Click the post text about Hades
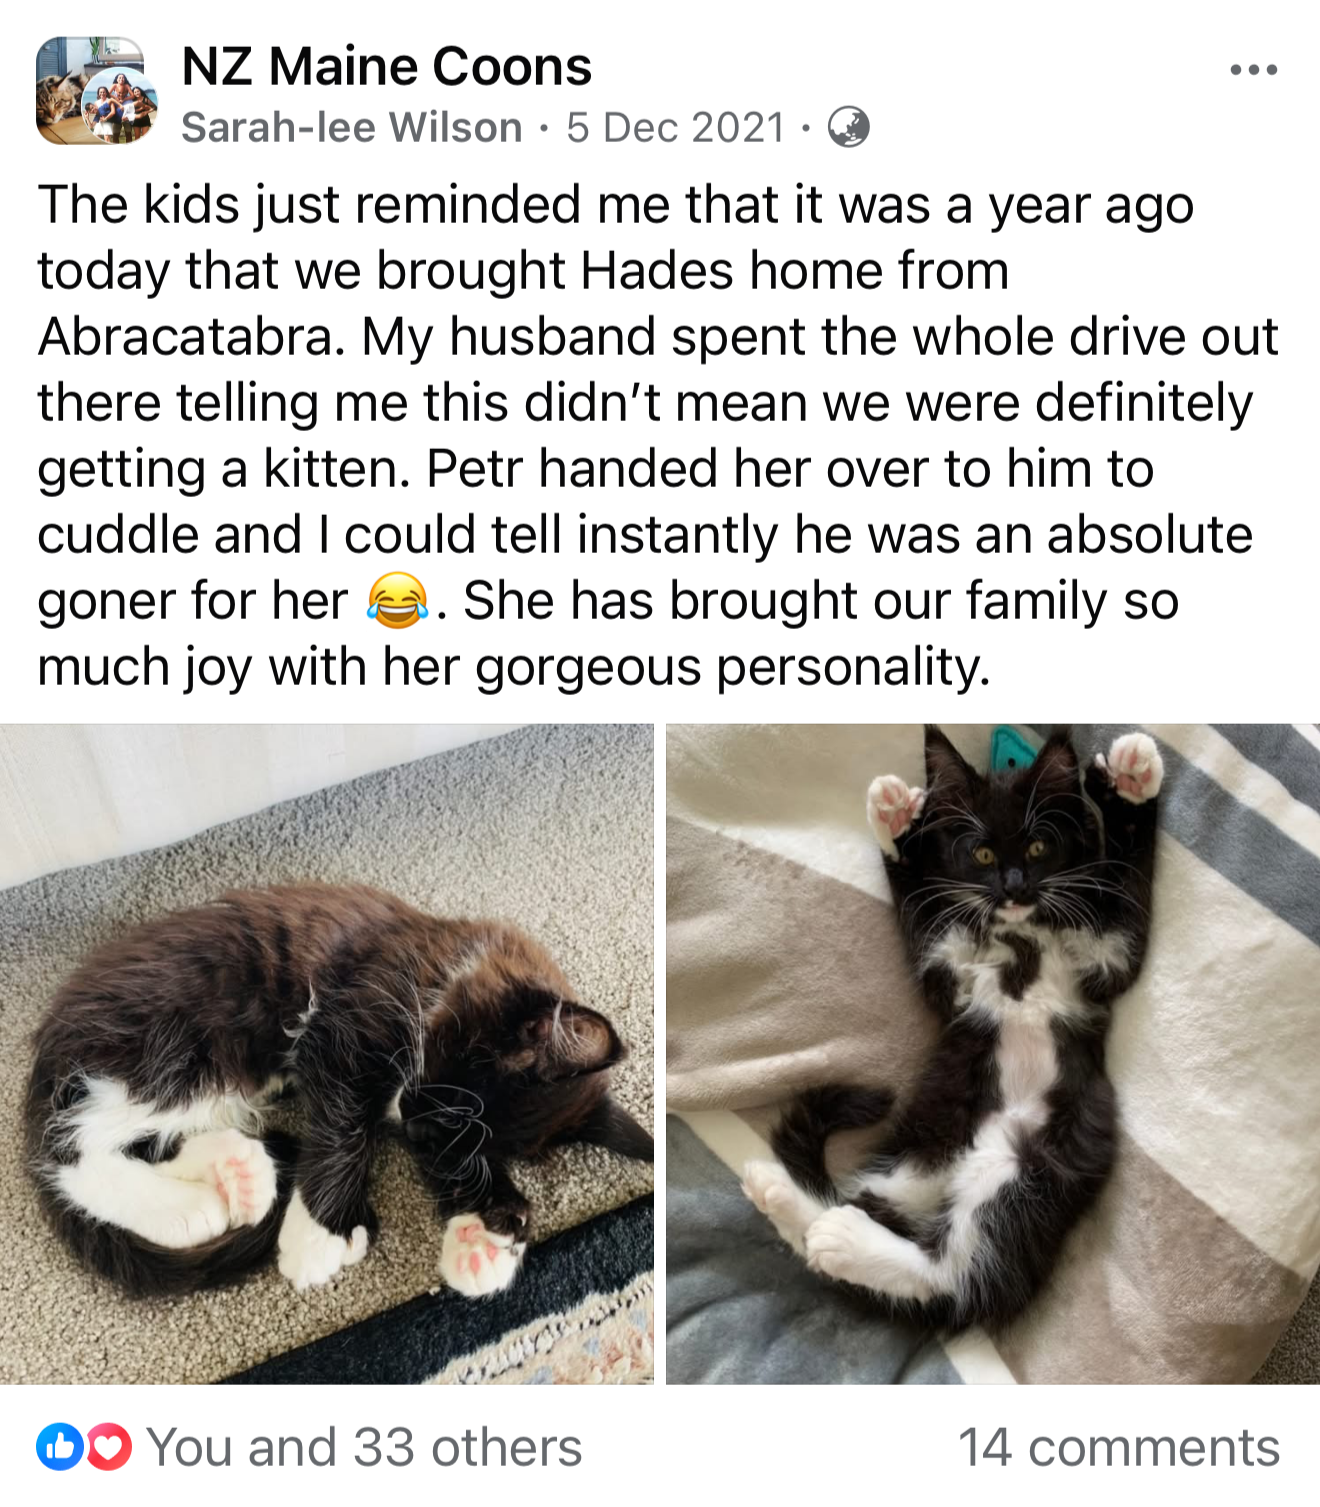The image size is (1320, 1507). pos(658,435)
